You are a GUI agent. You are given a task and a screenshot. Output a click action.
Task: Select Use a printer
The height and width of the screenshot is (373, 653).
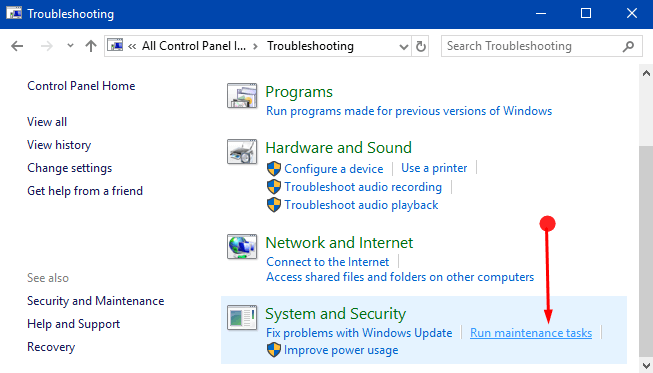click(434, 168)
